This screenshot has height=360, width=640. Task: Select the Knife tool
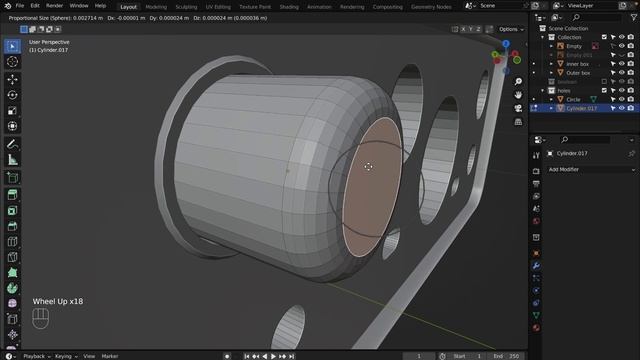point(12,257)
